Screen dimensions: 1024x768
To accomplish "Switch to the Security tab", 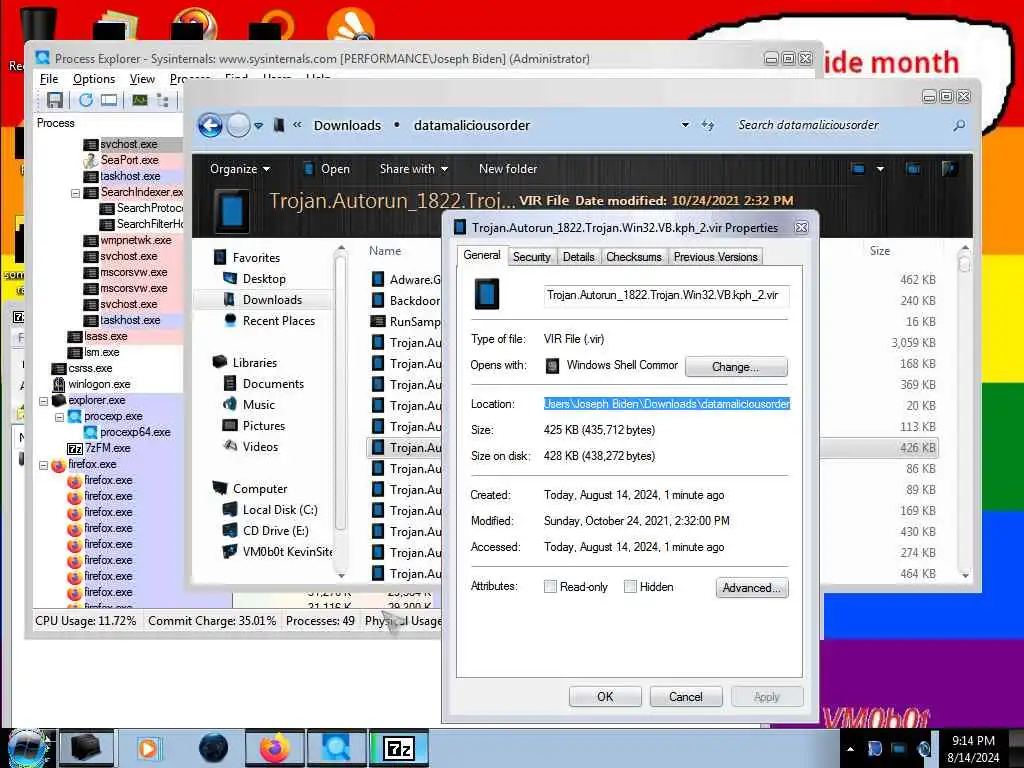I will pos(532,257).
